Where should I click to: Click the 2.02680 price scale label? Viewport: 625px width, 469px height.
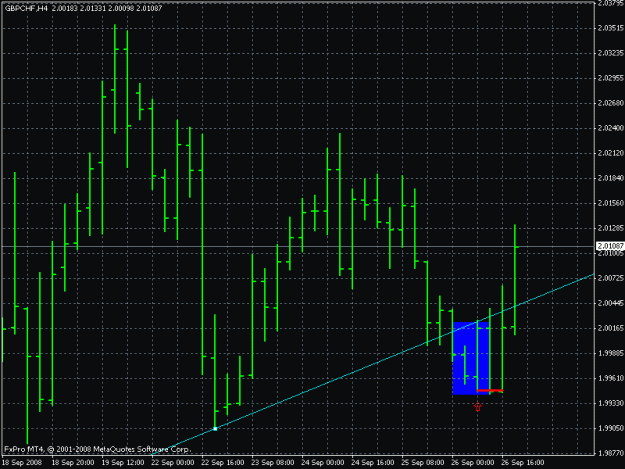611,103
